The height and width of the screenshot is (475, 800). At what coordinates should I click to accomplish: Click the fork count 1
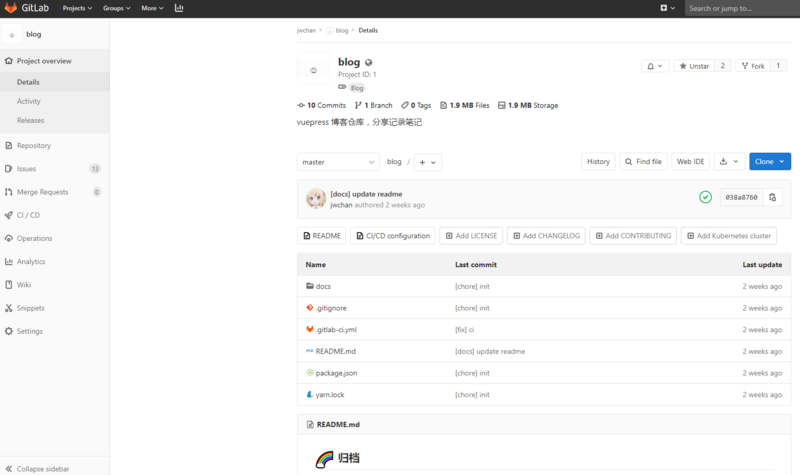click(x=778, y=66)
